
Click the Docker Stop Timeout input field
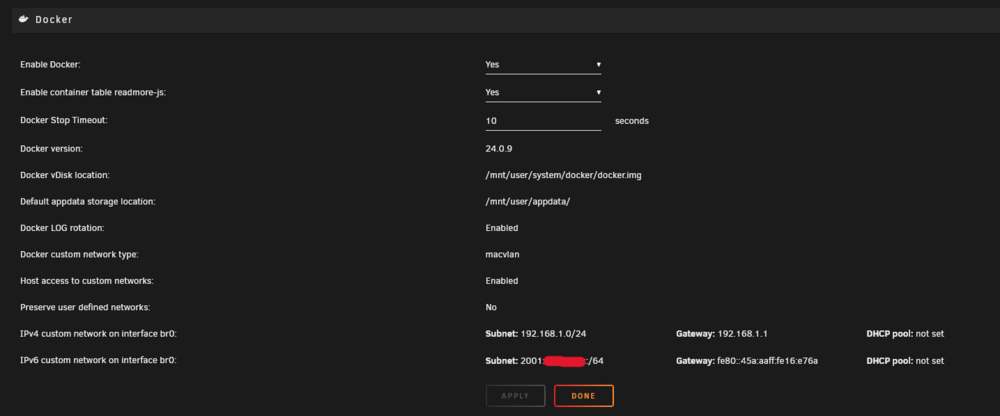543,121
